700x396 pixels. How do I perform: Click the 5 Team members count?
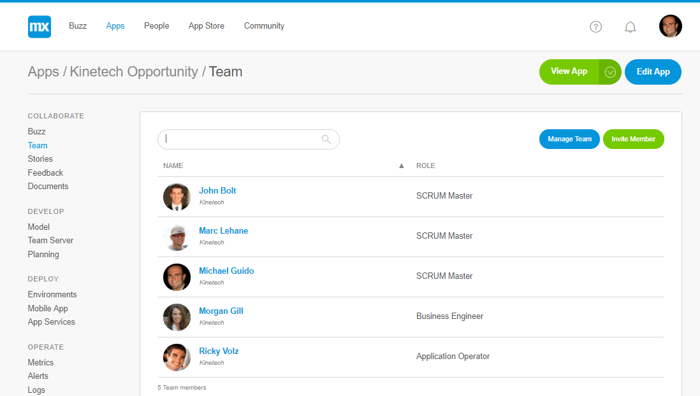(182, 388)
